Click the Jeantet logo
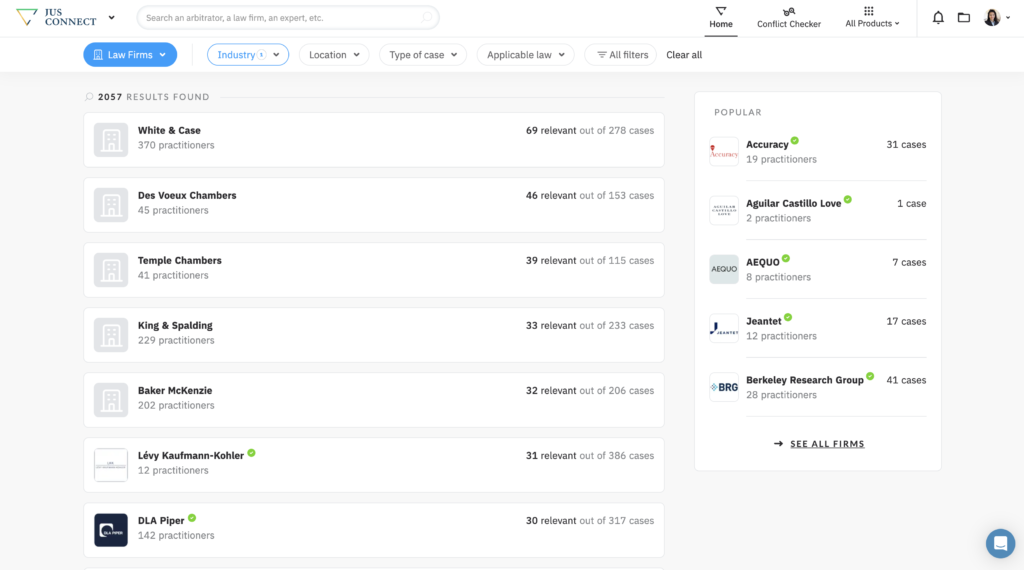1024x570 pixels. pos(724,328)
